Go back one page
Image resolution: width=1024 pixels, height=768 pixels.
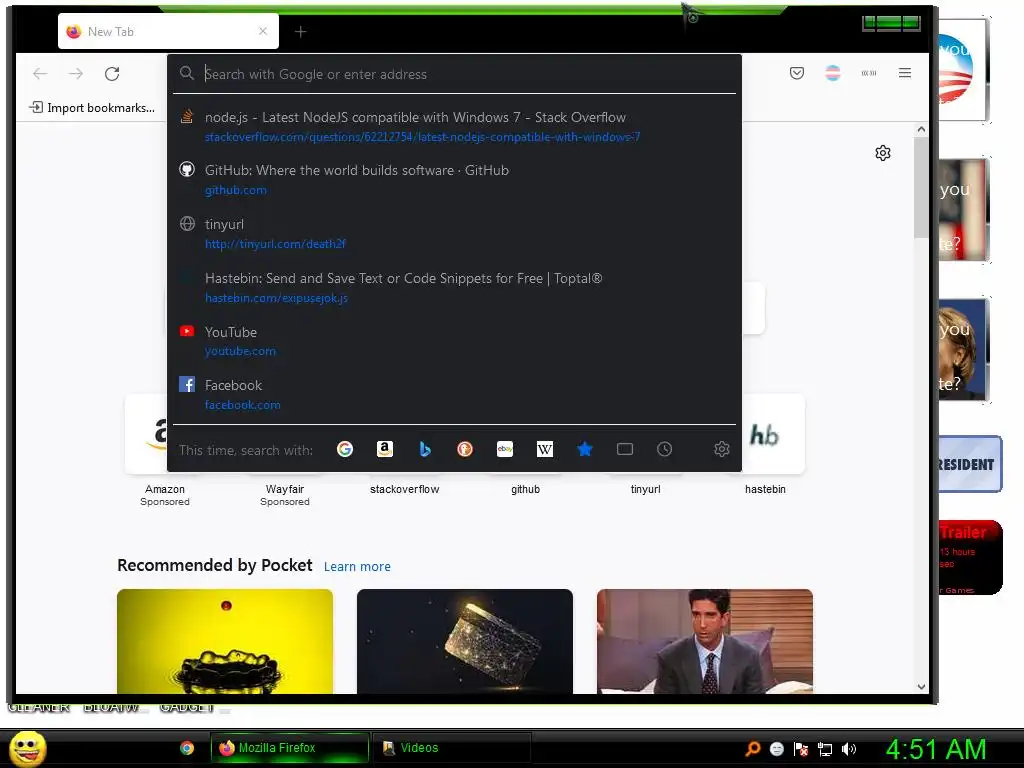tap(40, 74)
